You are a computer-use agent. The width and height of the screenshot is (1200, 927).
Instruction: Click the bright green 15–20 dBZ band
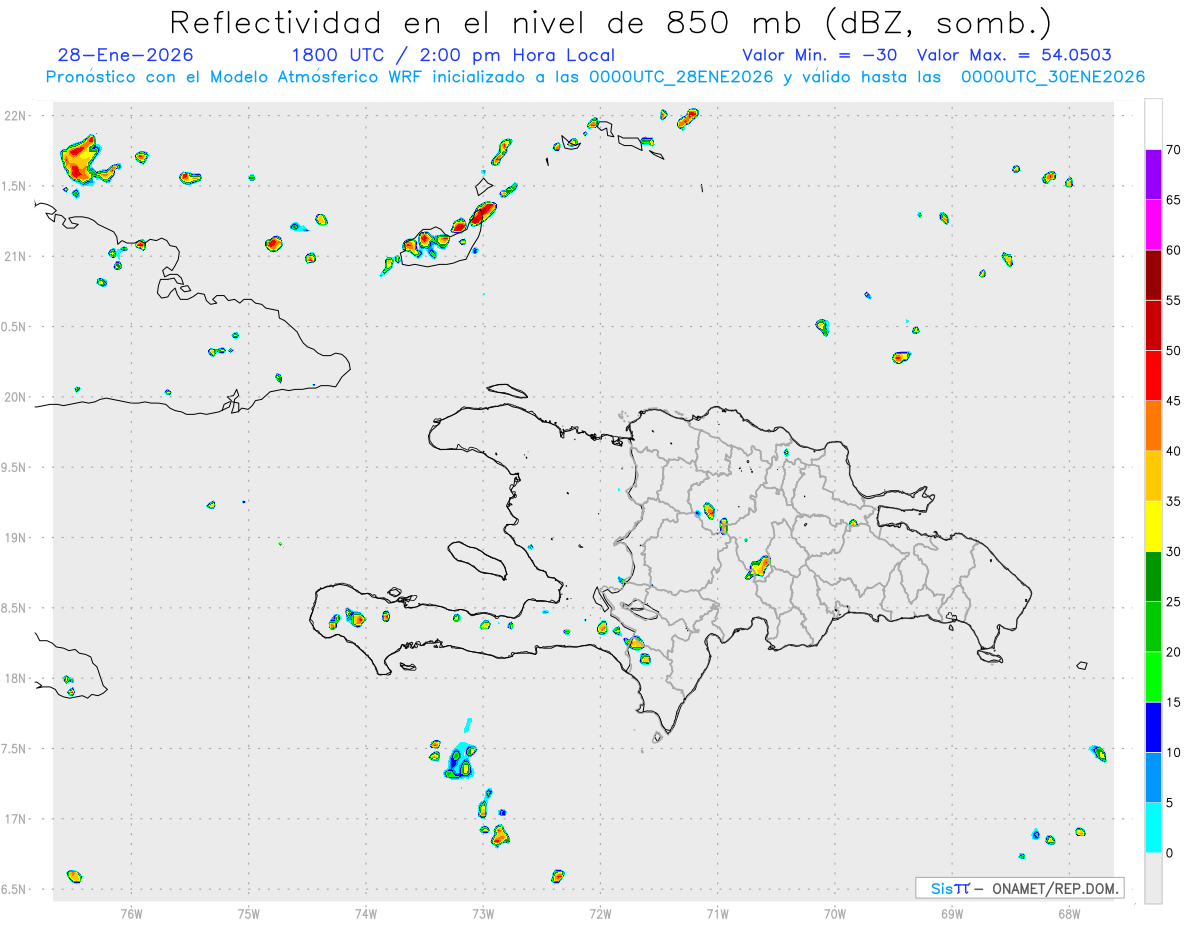1153,677
